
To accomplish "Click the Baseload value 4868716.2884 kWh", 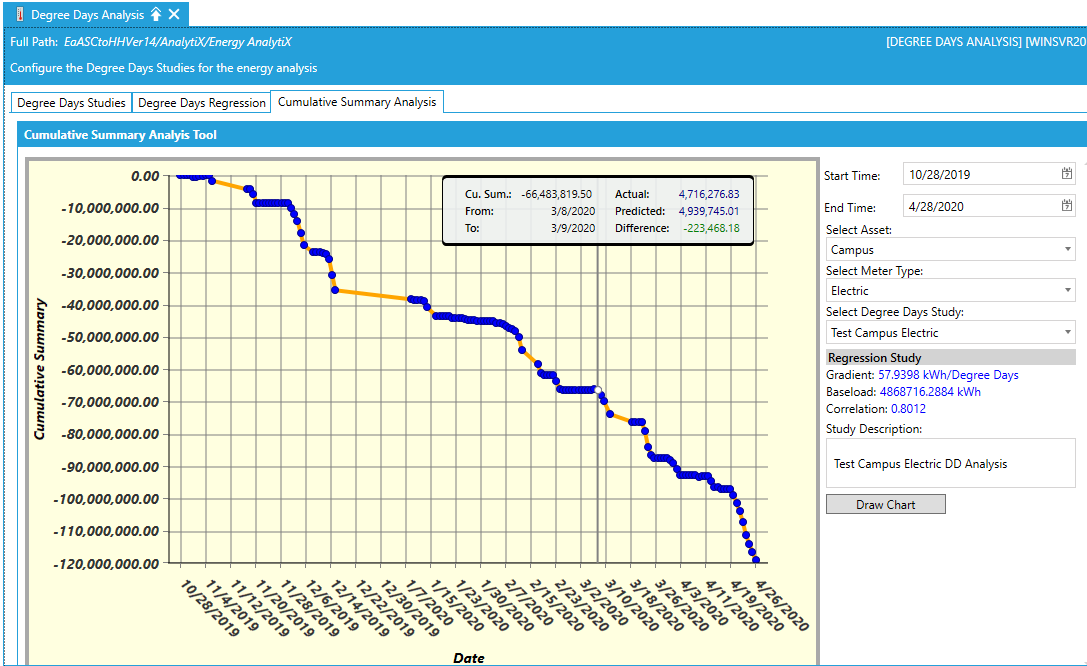I will [930, 392].
